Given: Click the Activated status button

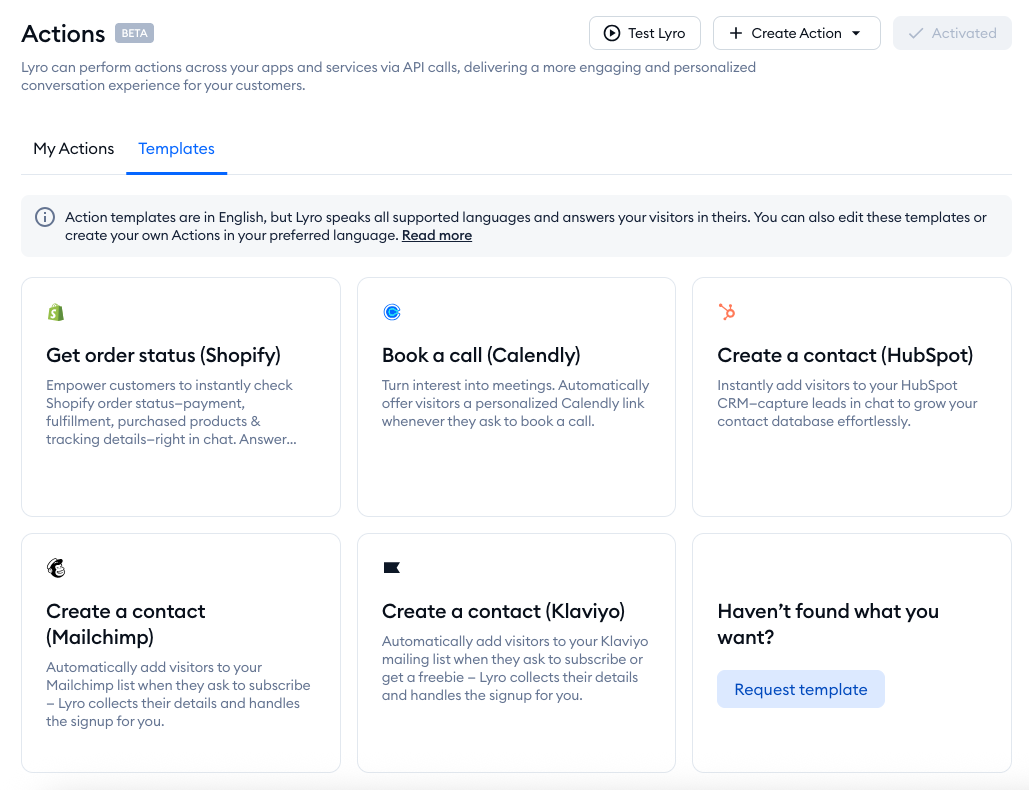Looking at the screenshot, I should pos(952,33).
